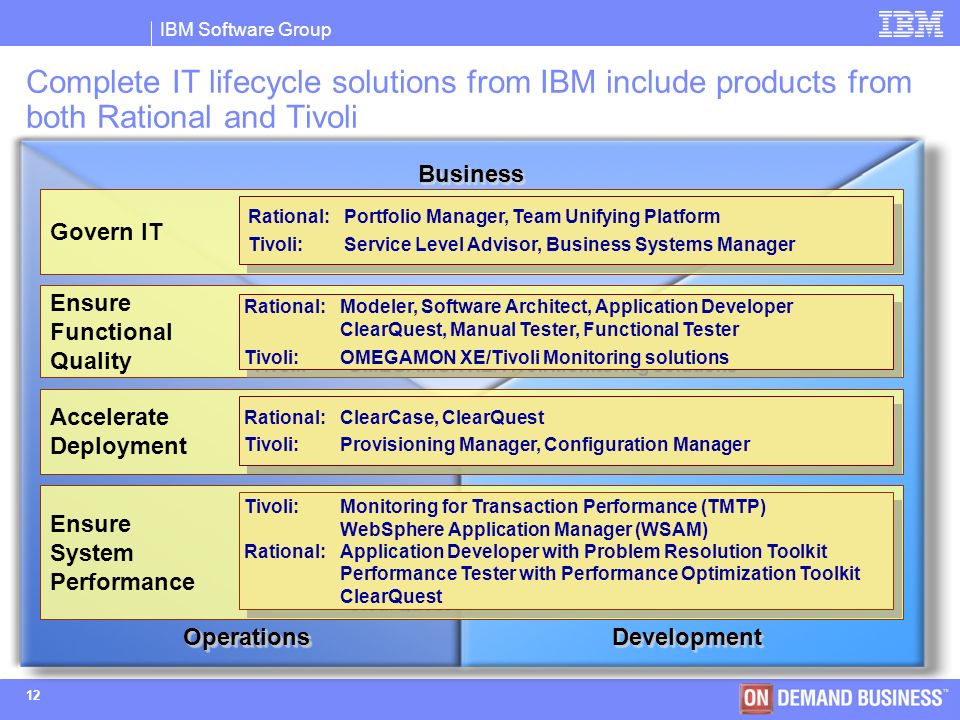The image size is (960, 720).
Task: Click the 'Ensure Functional Quality' label
Action: pos(111,332)
